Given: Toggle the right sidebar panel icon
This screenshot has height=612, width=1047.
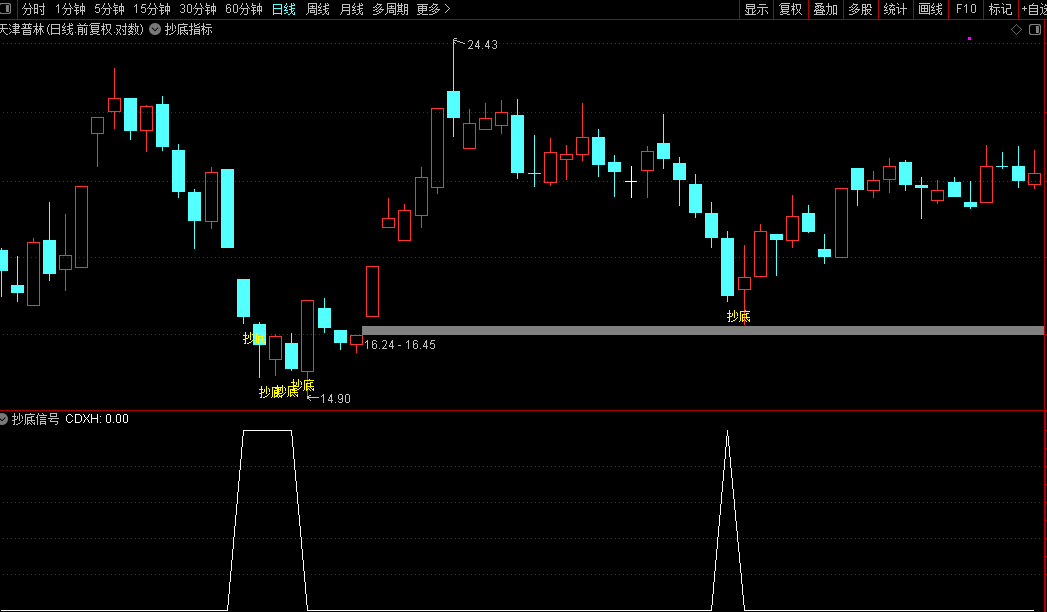Looking at the screenshot, I should coord(1035,29).
